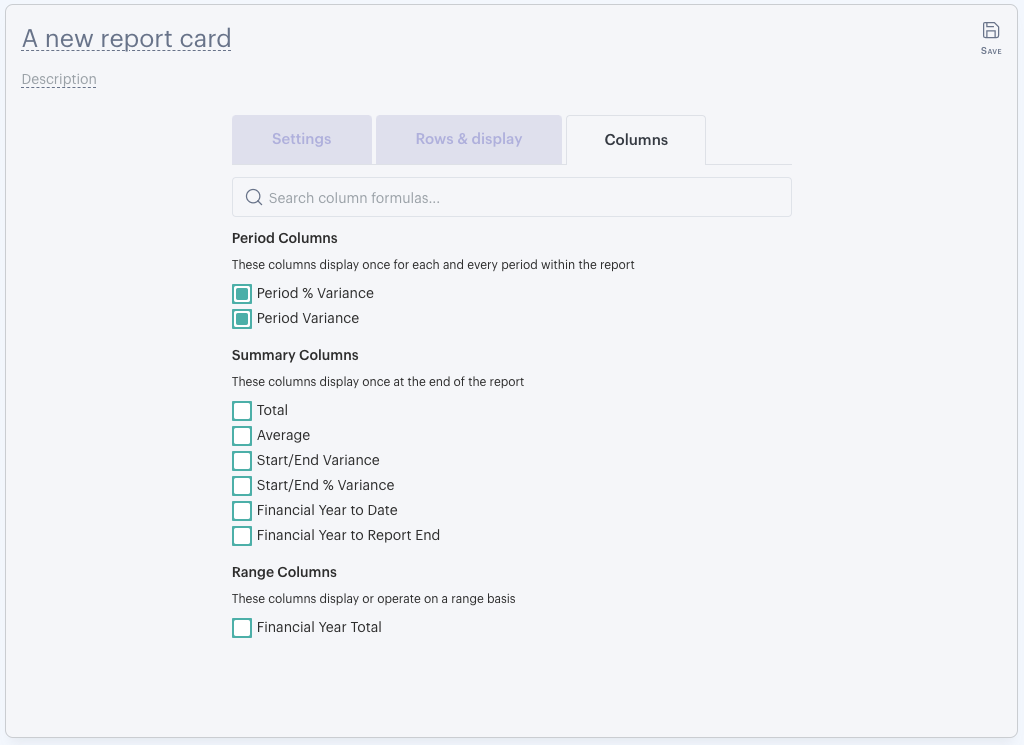
Task: Select the Columns tab
Action: (636, 140)
